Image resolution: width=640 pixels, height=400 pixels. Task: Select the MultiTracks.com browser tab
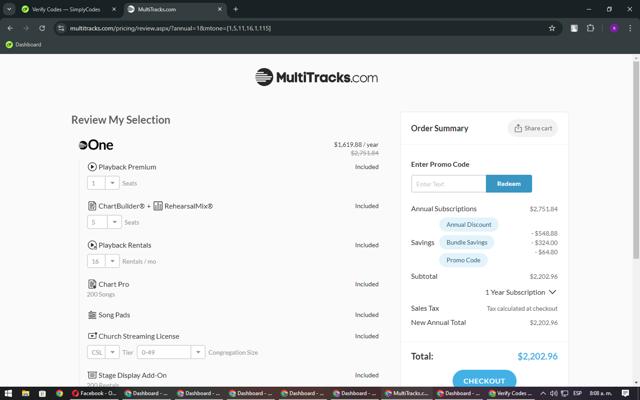click(174, 9)
